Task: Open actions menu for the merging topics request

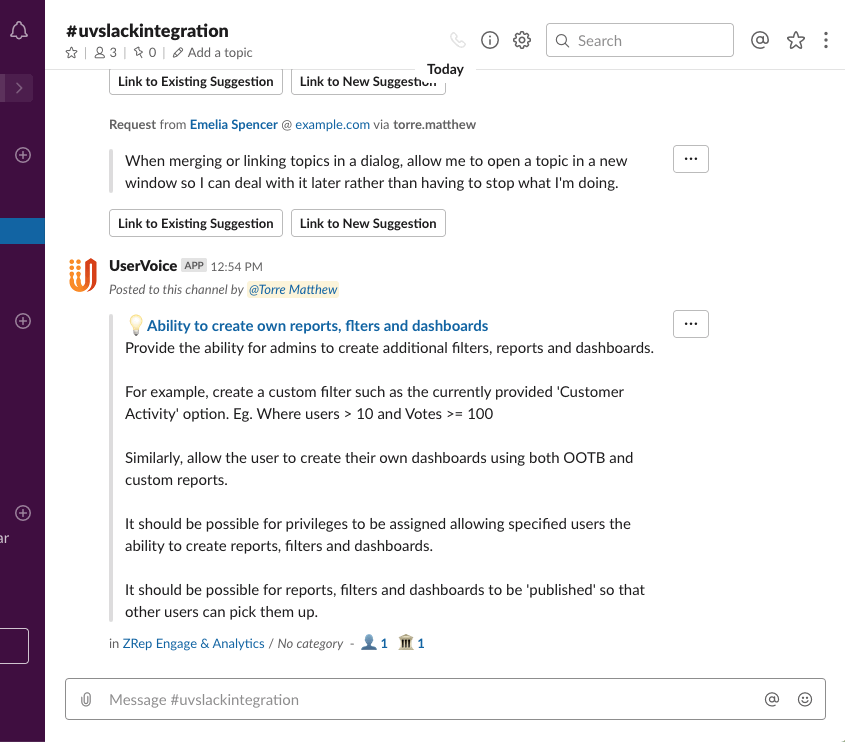Action: click(691, 159)
